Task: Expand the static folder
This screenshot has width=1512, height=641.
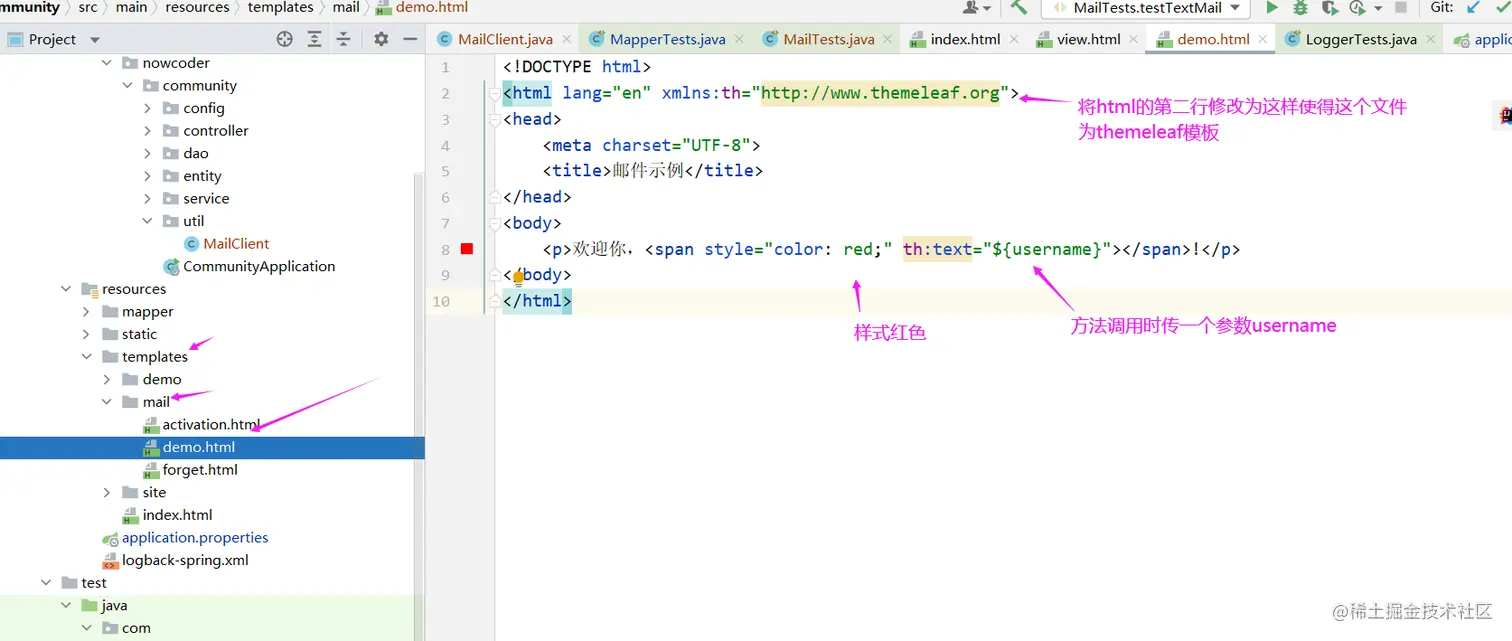Action: click(87, 334)
